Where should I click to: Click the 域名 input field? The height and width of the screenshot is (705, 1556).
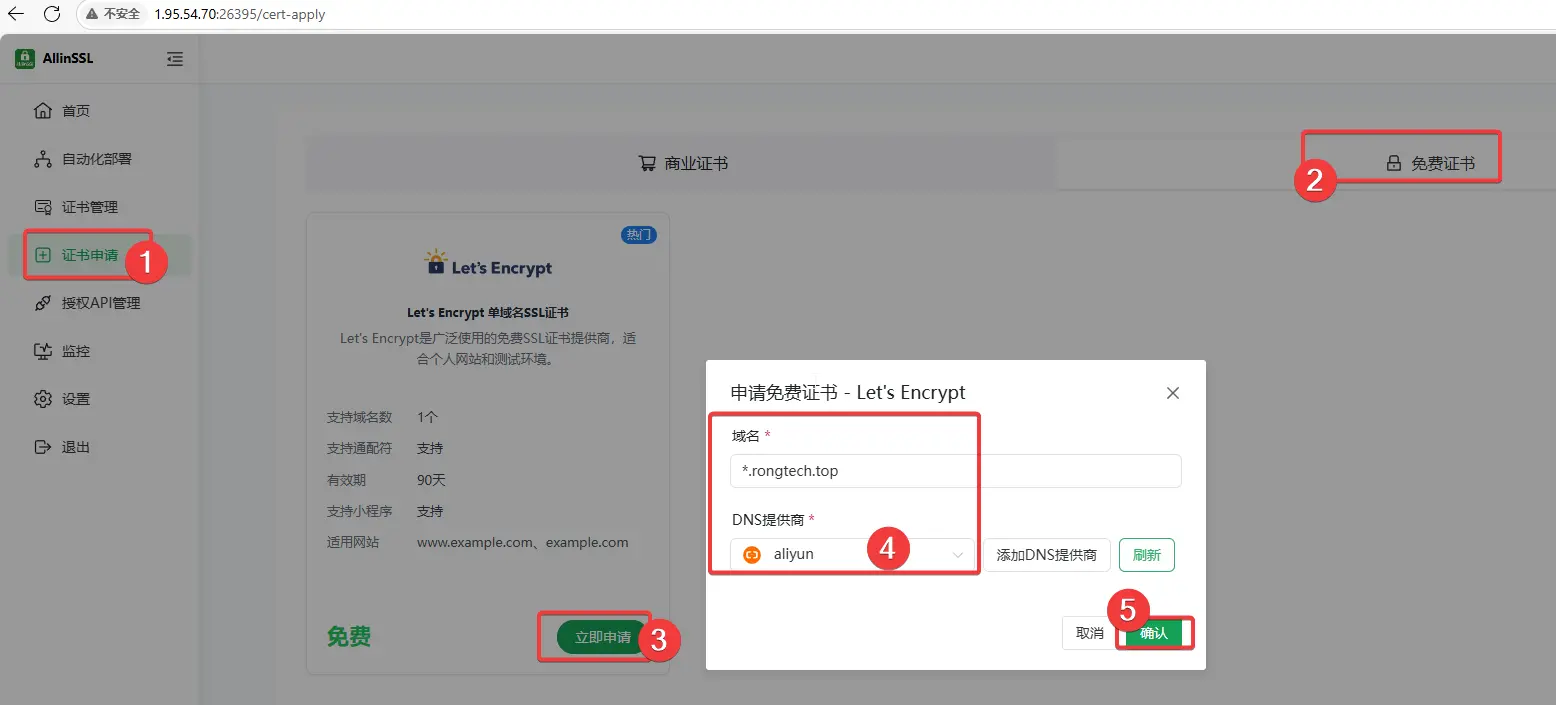955,471
